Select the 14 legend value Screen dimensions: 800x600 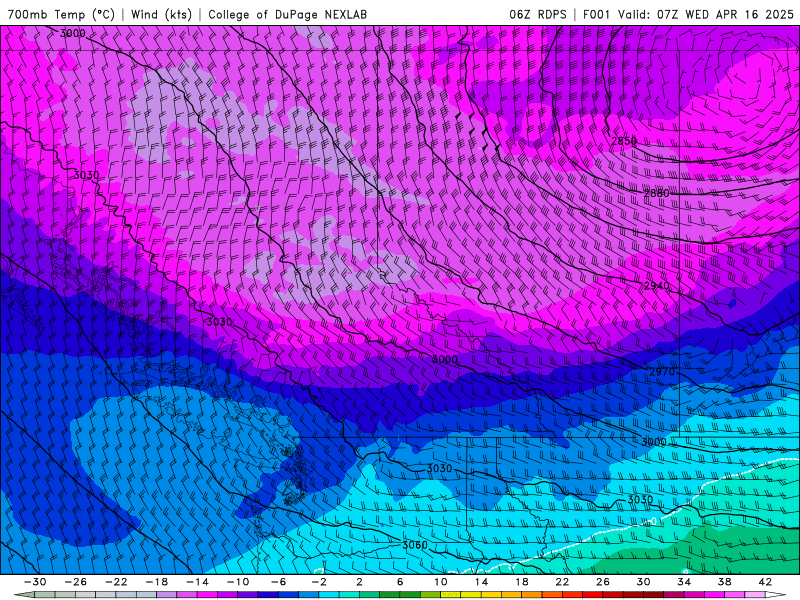[x=481, y=582]
